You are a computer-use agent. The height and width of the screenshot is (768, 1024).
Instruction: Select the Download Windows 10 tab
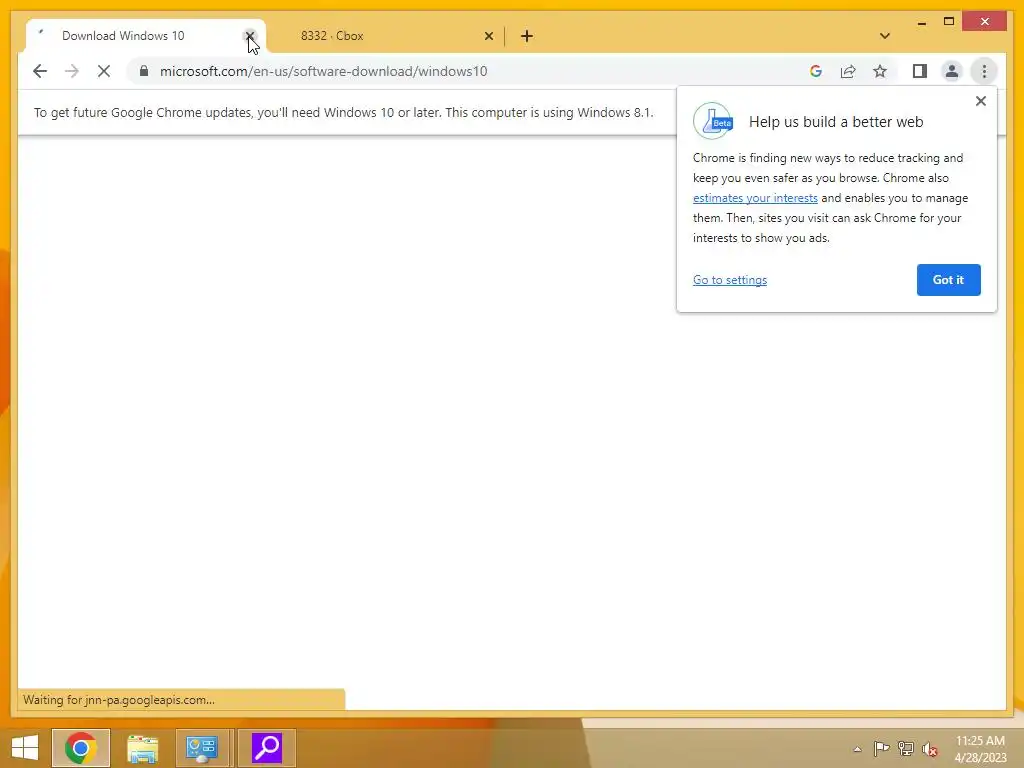[x=145, y=36]
